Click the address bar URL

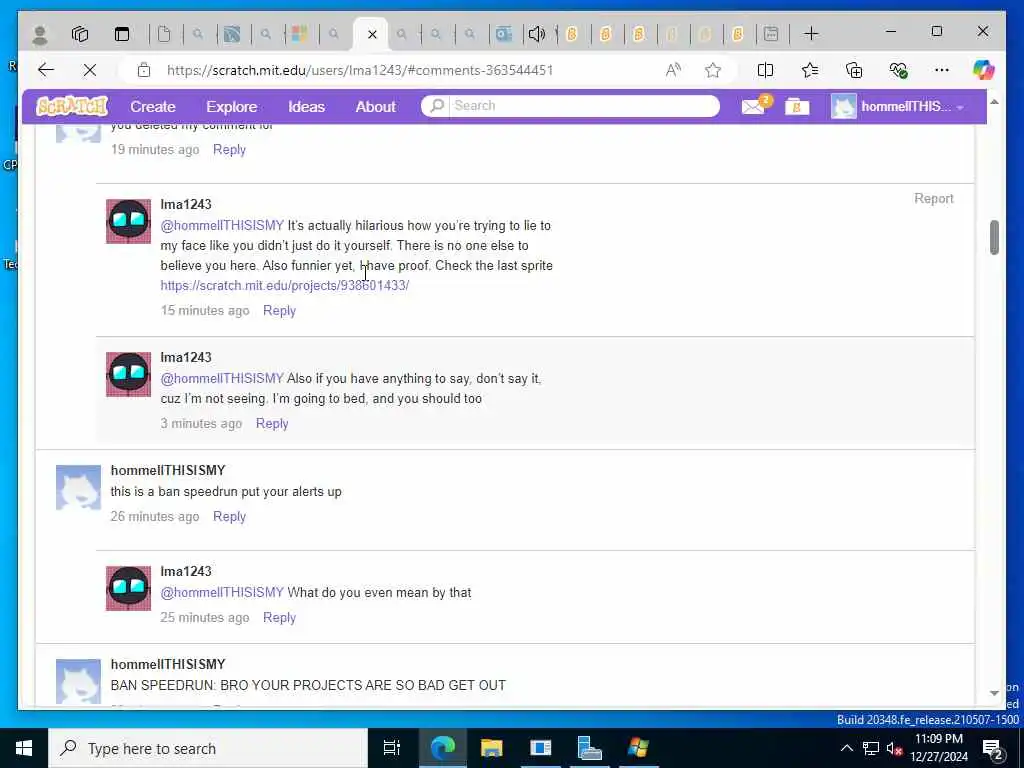pos(360,70)
